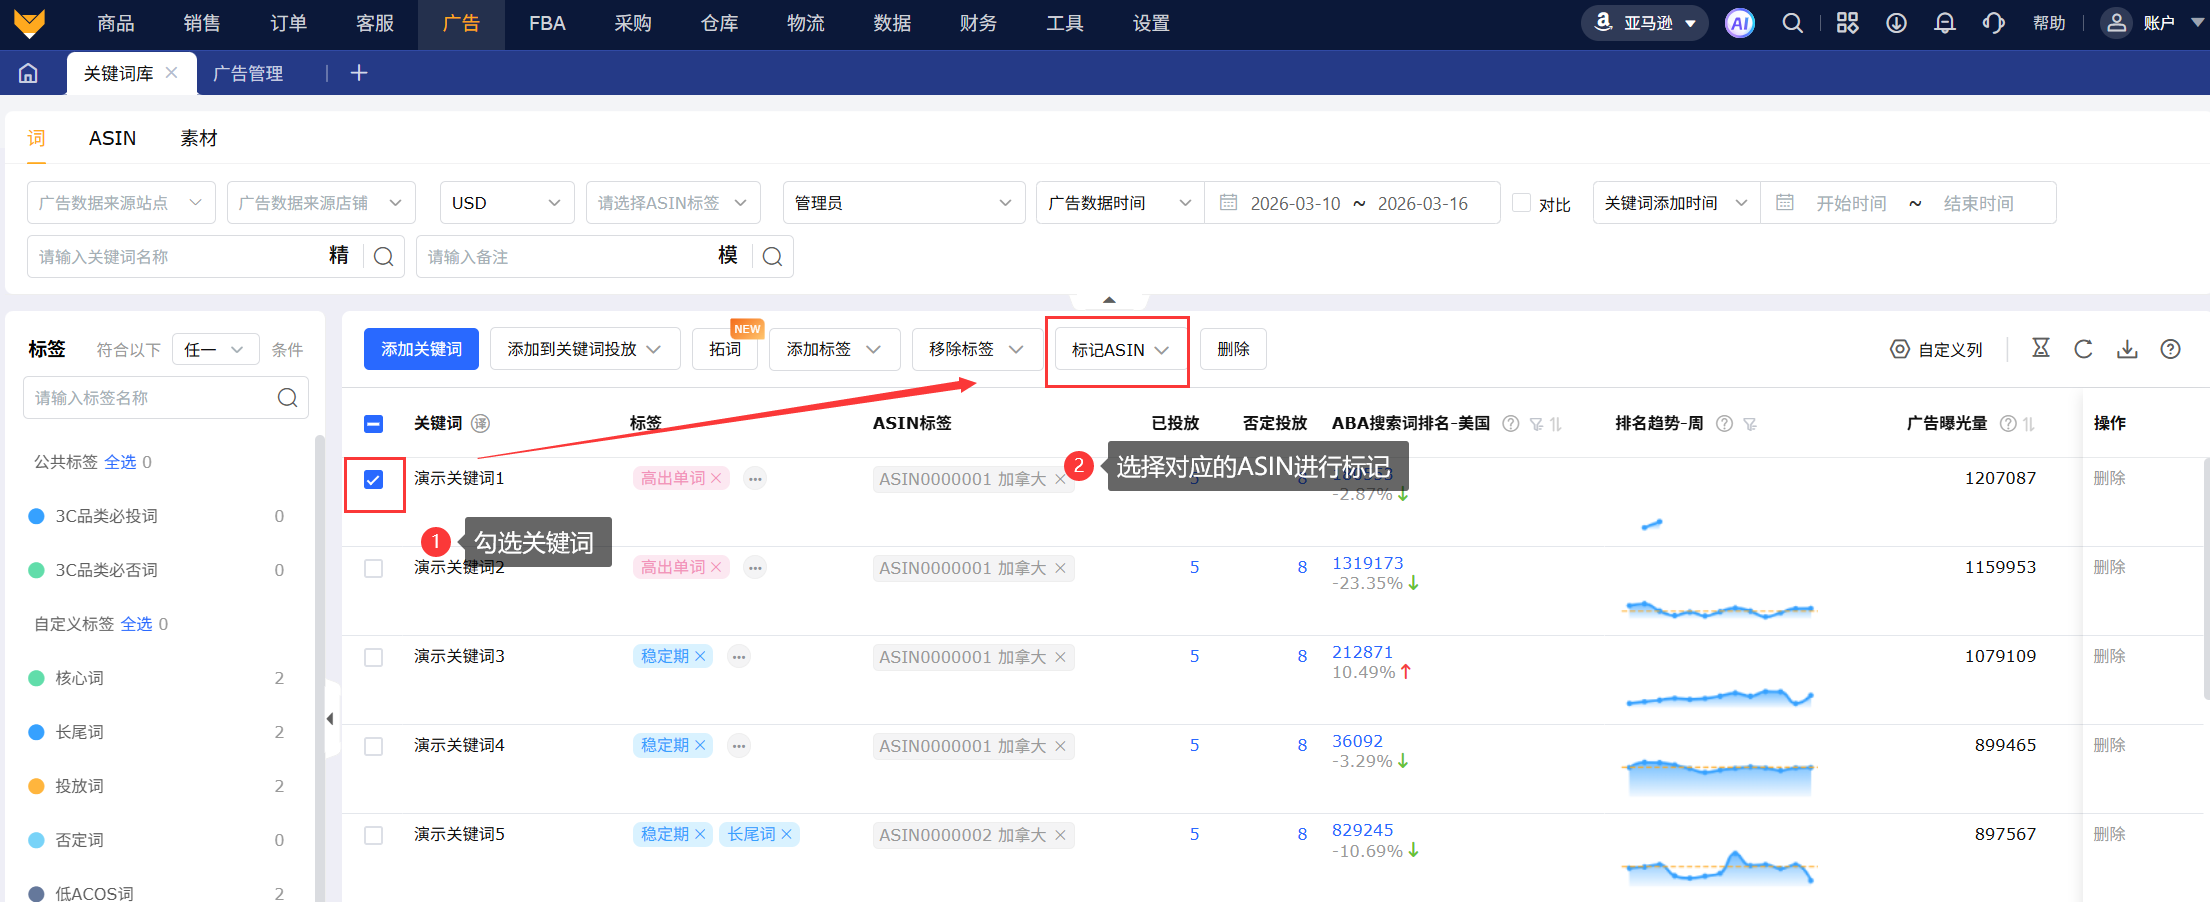Open the 数据 menu in navigation bar

tap(891, 23)
